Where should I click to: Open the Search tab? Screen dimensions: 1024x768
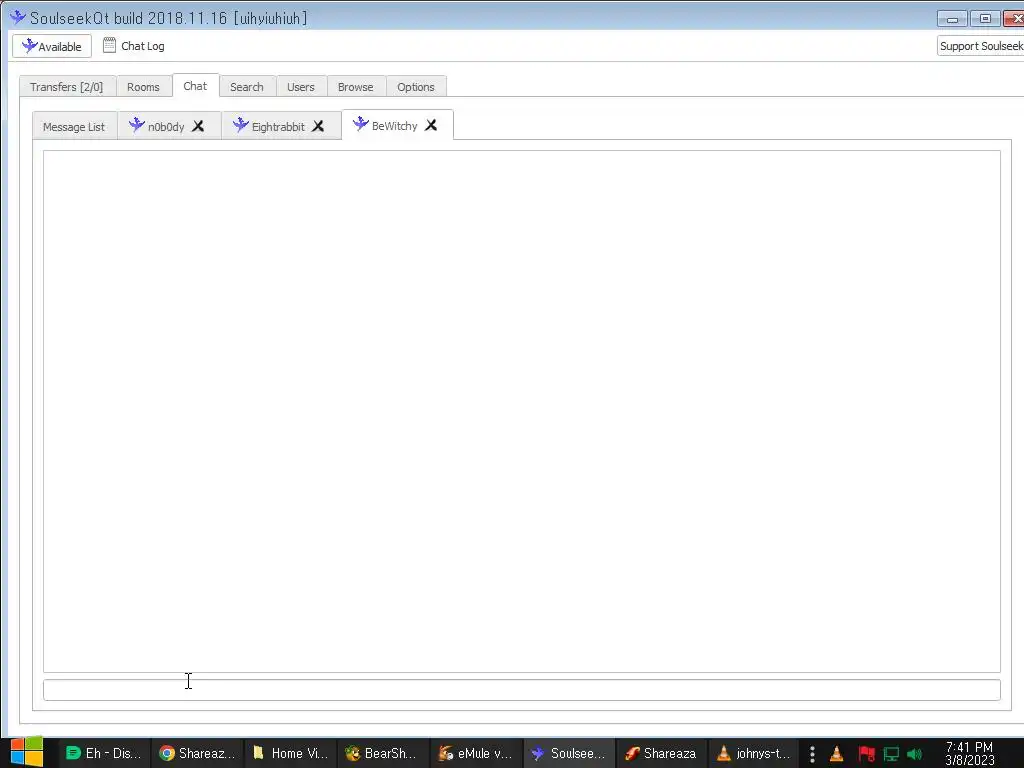247,87
